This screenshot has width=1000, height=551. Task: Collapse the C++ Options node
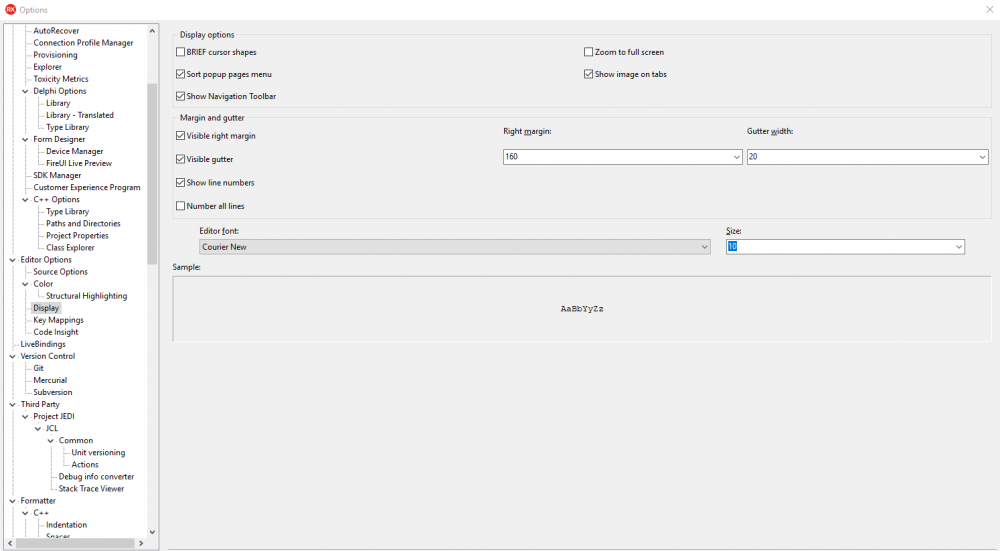26,200
